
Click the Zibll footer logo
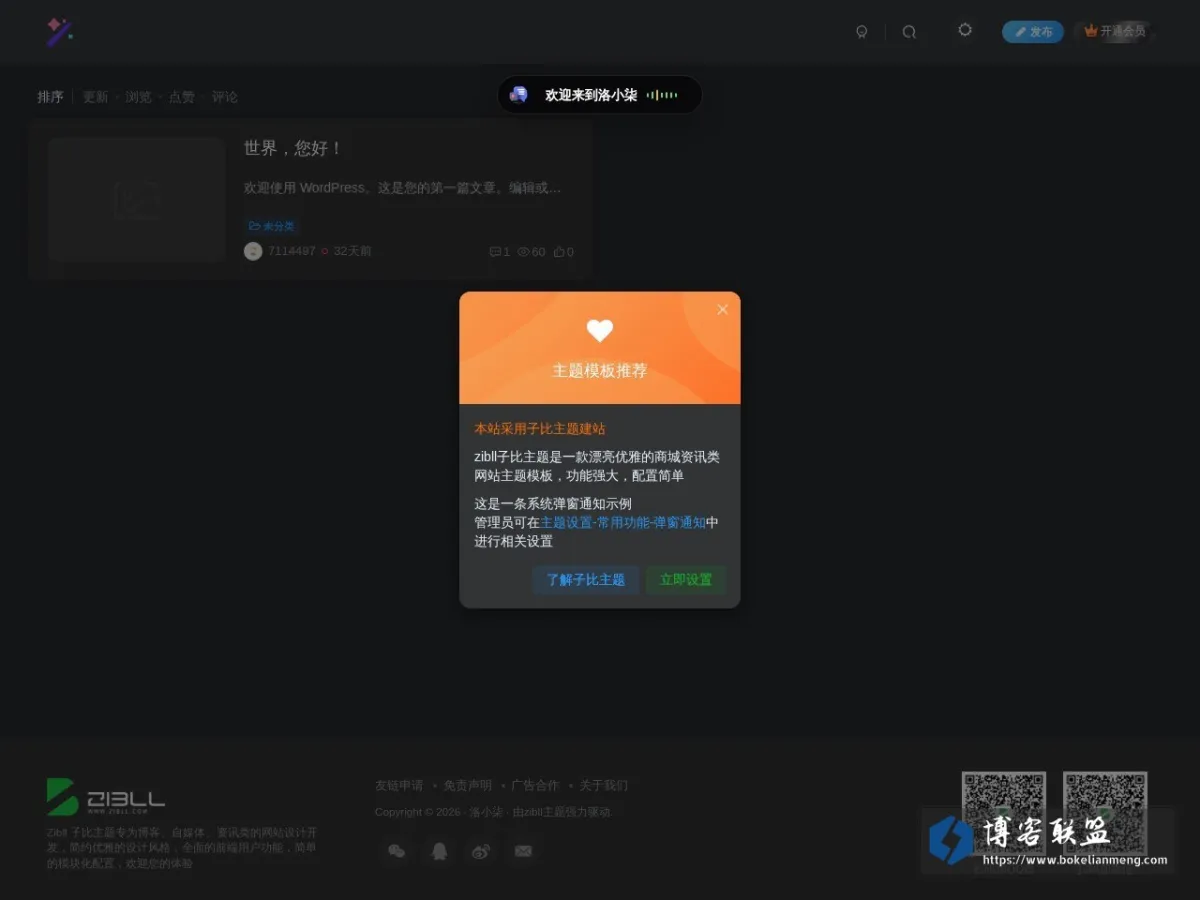(x=105, y=797)
